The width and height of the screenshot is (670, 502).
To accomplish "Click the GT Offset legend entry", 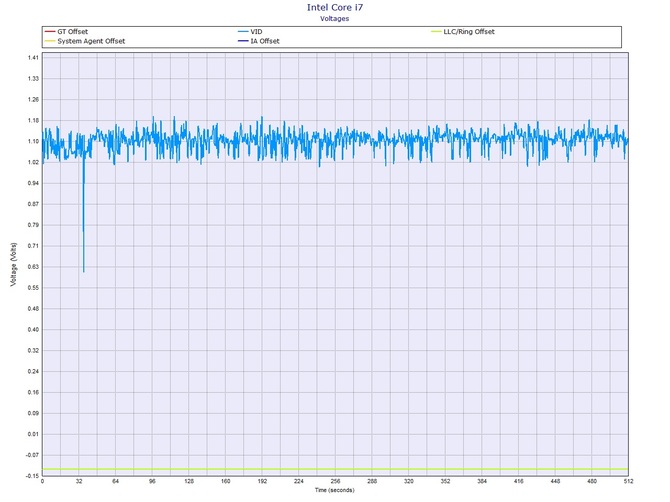I will (66, 32).
